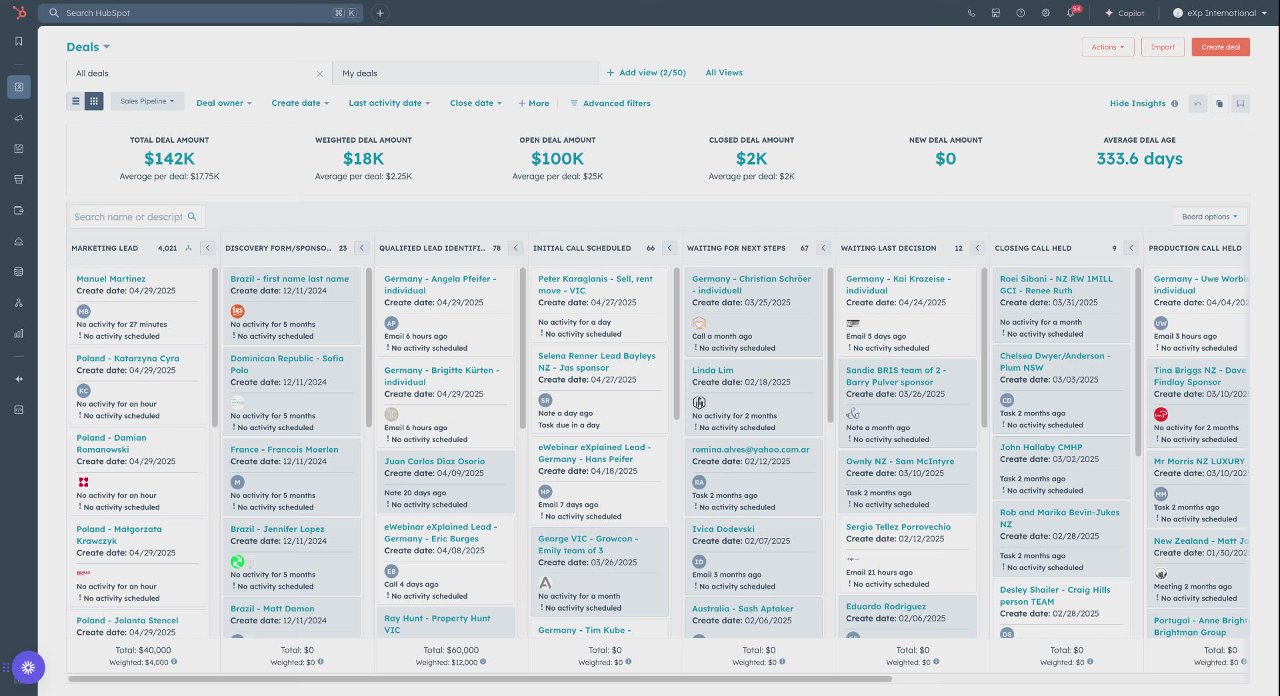
Task: Open the Create date filter
Action: pos(300,103)
